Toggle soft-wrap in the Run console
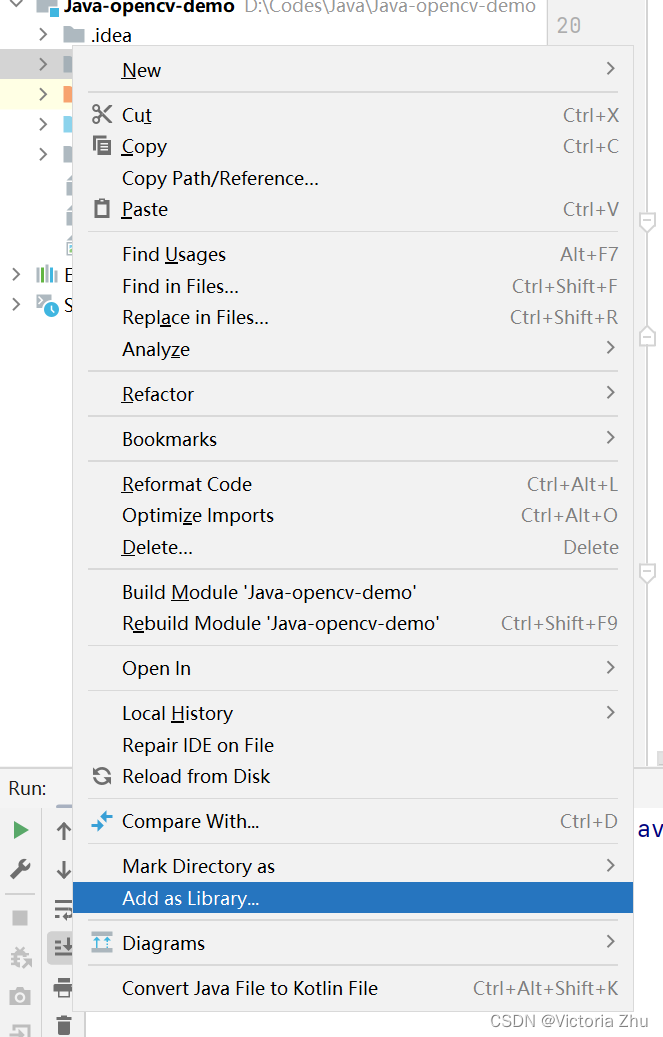The image size is (663, 1037). pos(63,908)
